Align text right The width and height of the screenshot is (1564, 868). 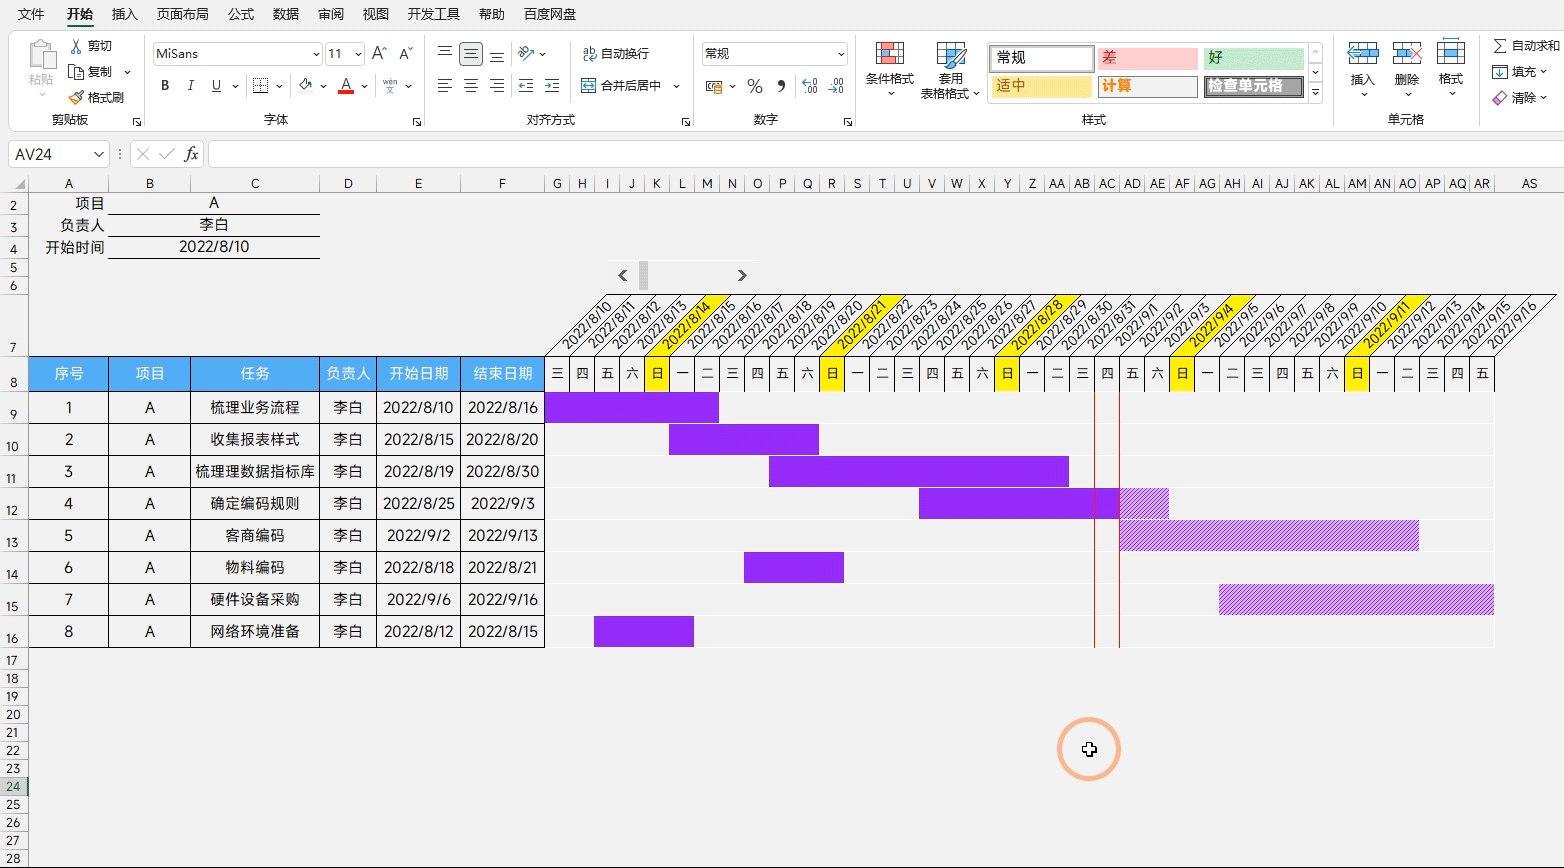tap(497, 86)
